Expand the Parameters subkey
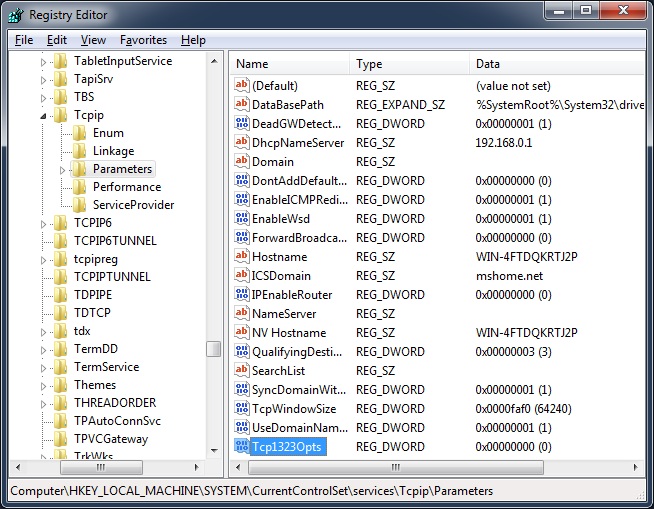The image size is (654, 509). [63, 170]
